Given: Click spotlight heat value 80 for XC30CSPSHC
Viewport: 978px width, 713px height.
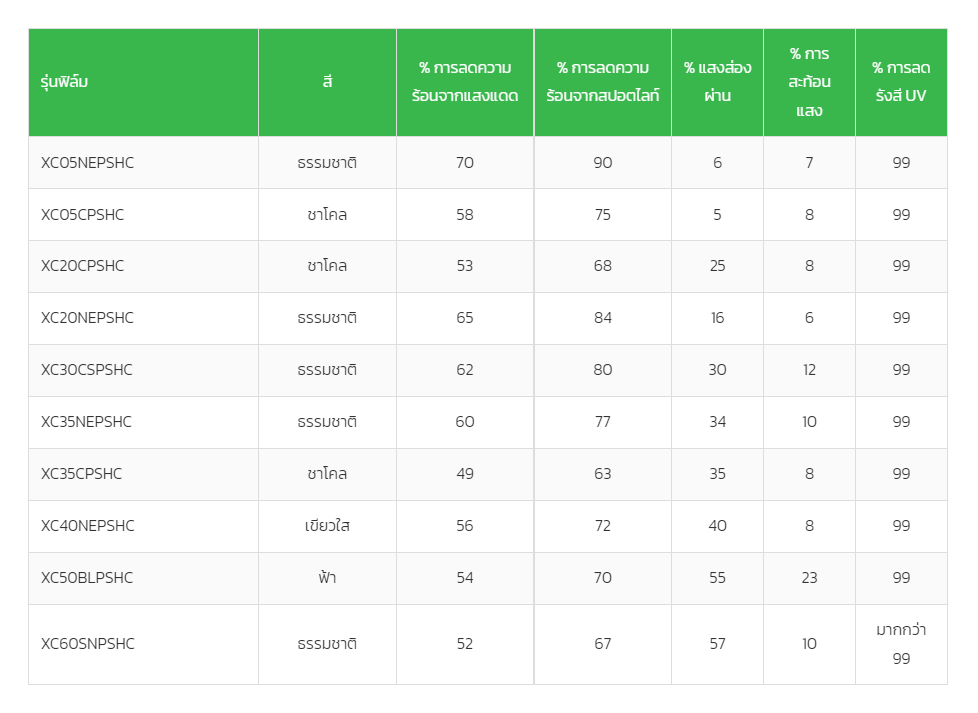Looking at the screenshot, I should coord(603,370).
